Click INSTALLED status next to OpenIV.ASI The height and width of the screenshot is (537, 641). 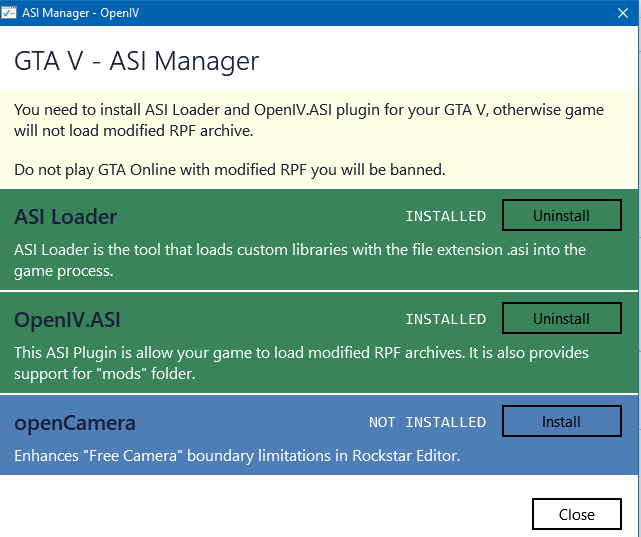[x=445, y=320]
